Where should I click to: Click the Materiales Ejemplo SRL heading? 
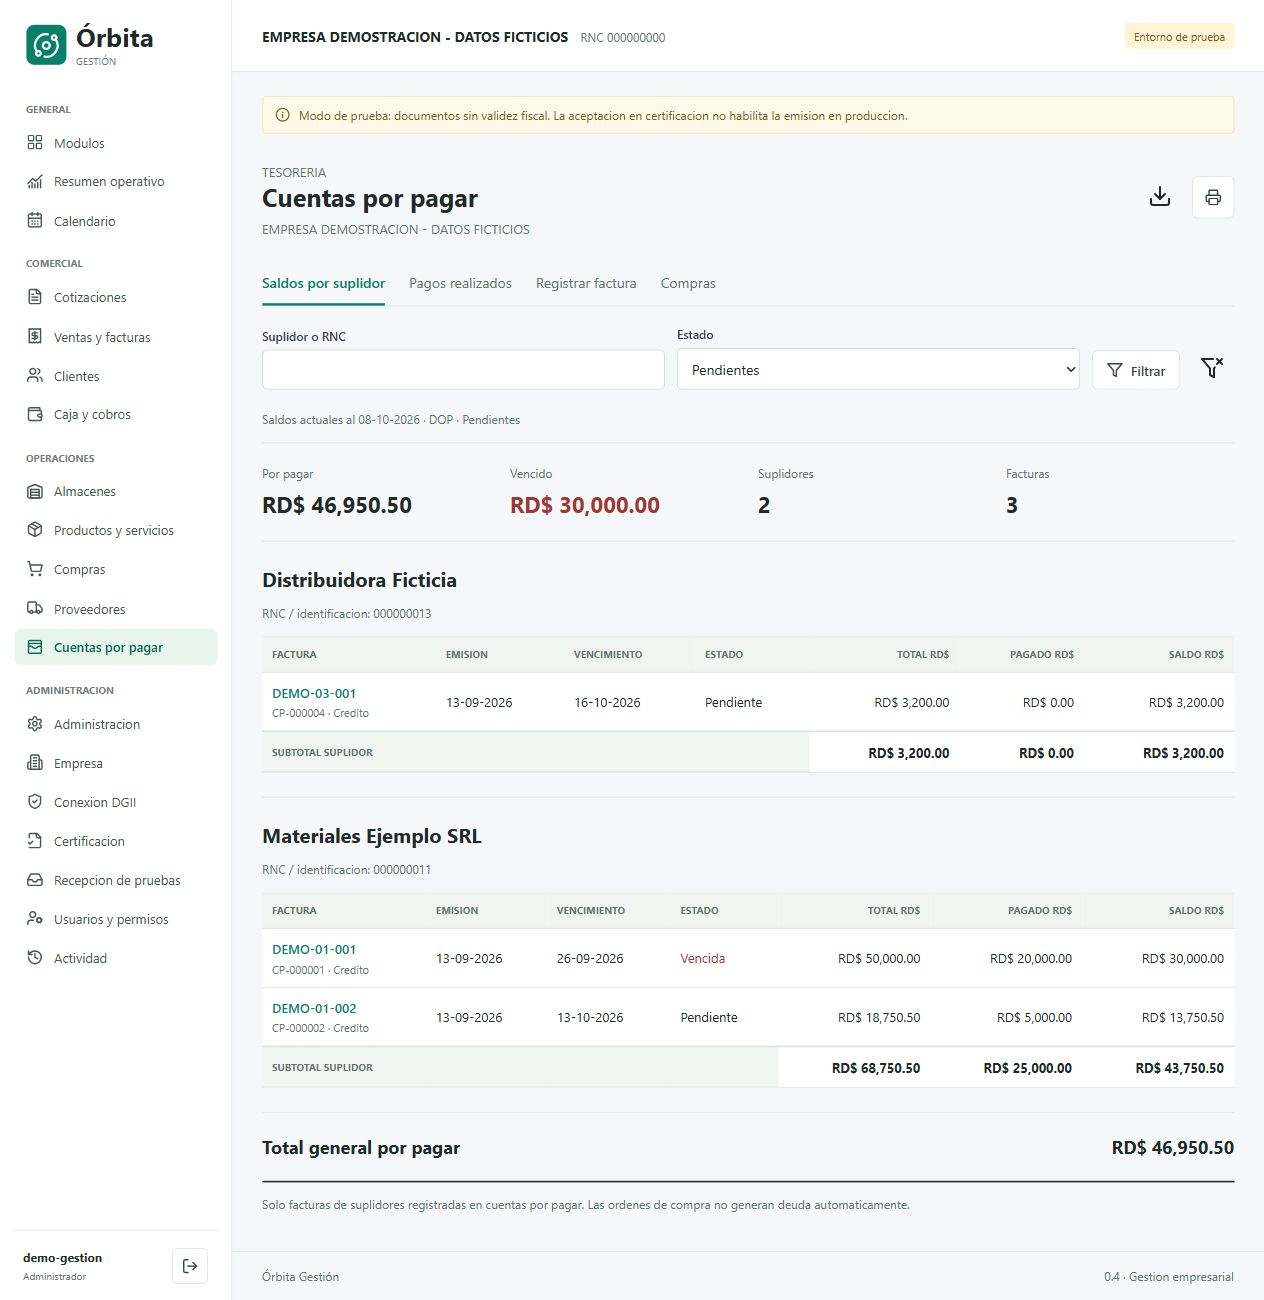pyautogui.click(x=372, y=836)
